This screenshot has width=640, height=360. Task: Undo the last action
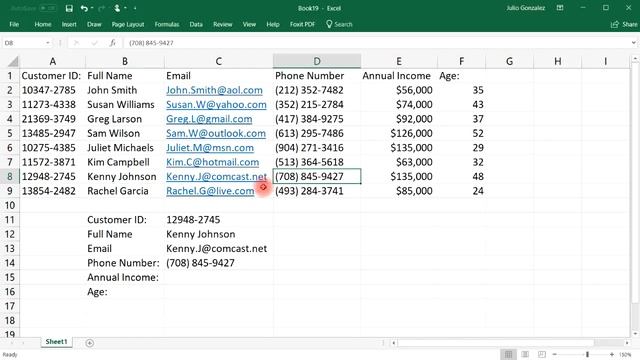click(84, 8)
